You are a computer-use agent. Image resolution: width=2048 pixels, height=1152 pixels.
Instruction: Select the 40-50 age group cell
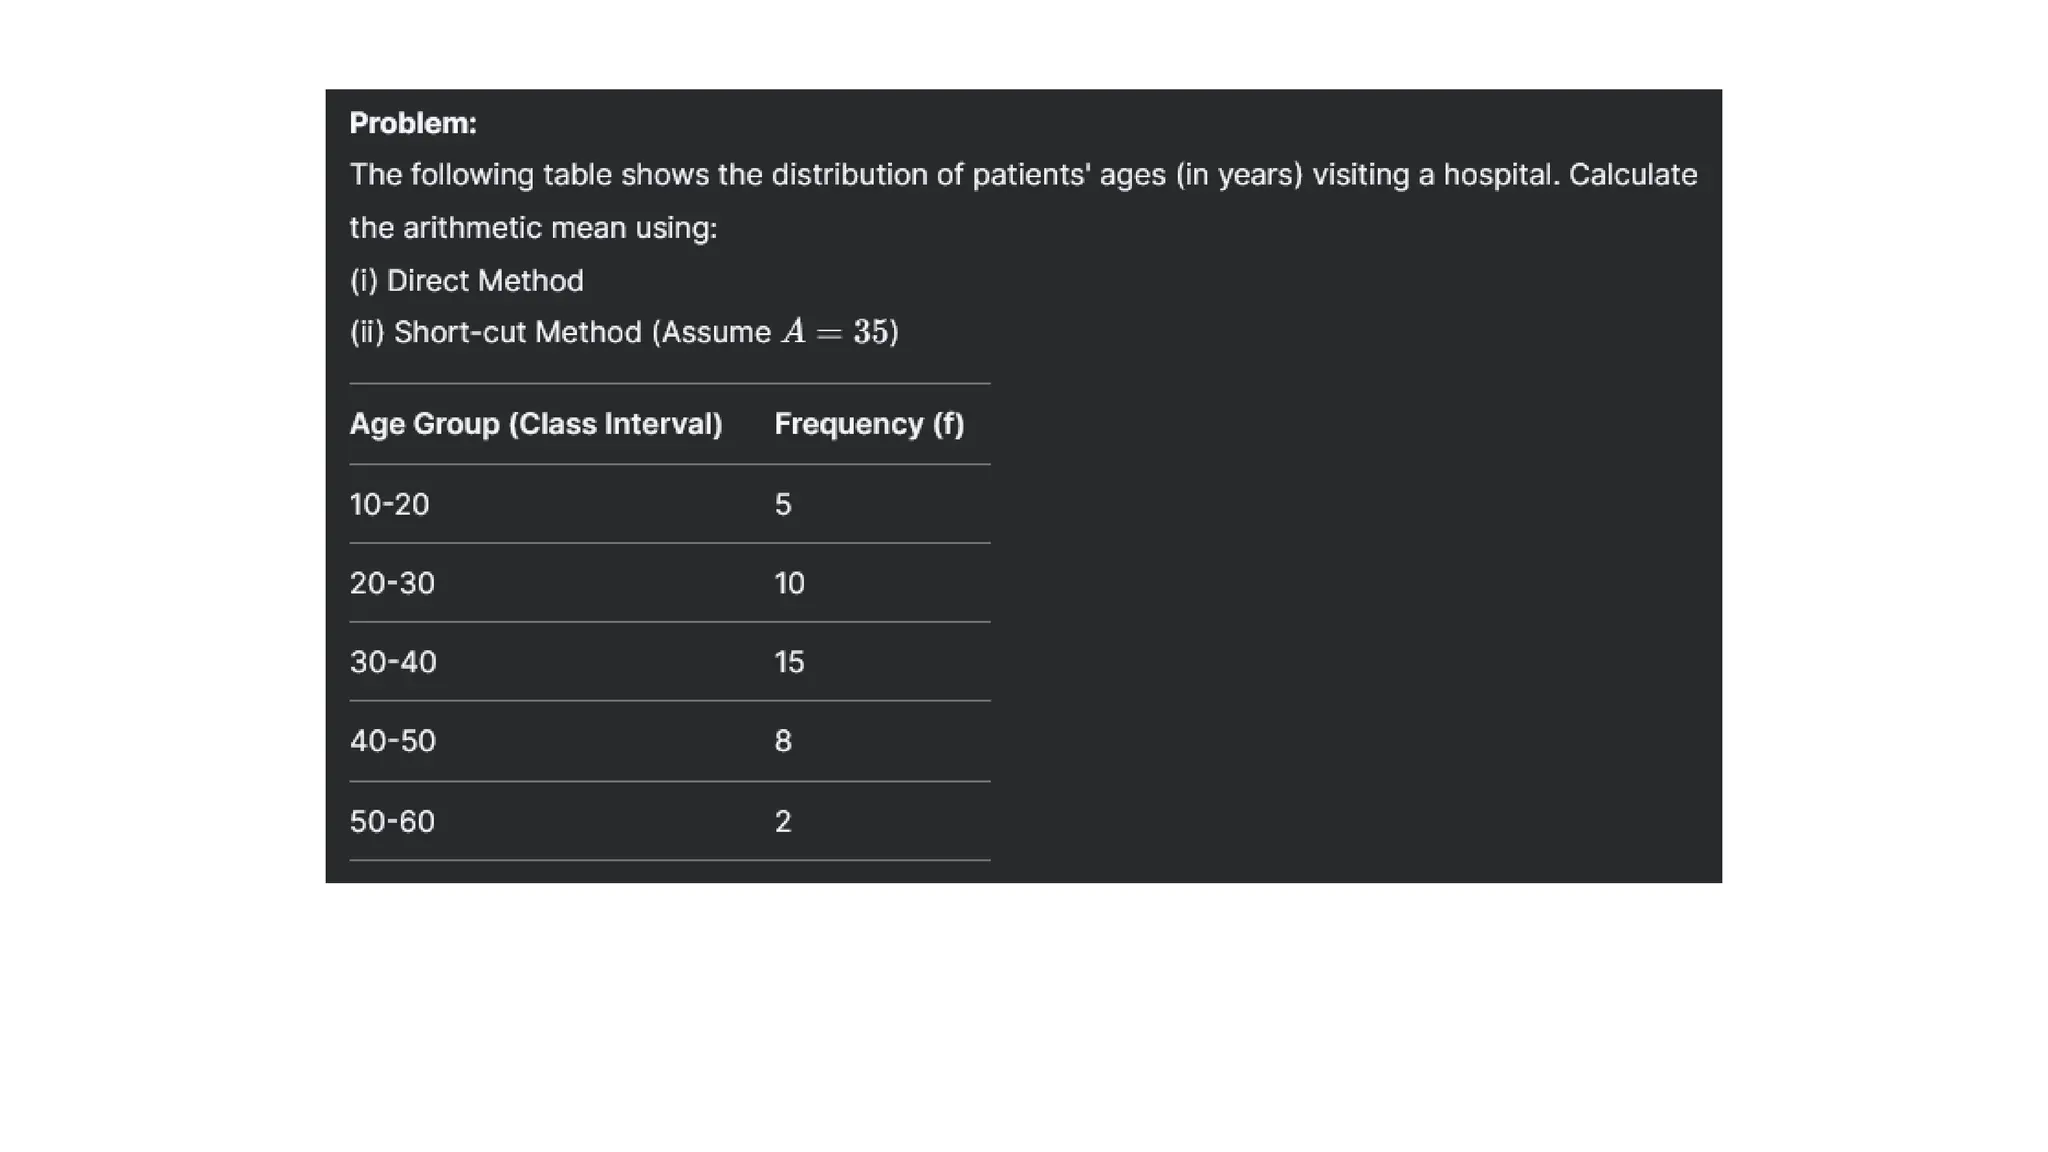tap(393, 741)
